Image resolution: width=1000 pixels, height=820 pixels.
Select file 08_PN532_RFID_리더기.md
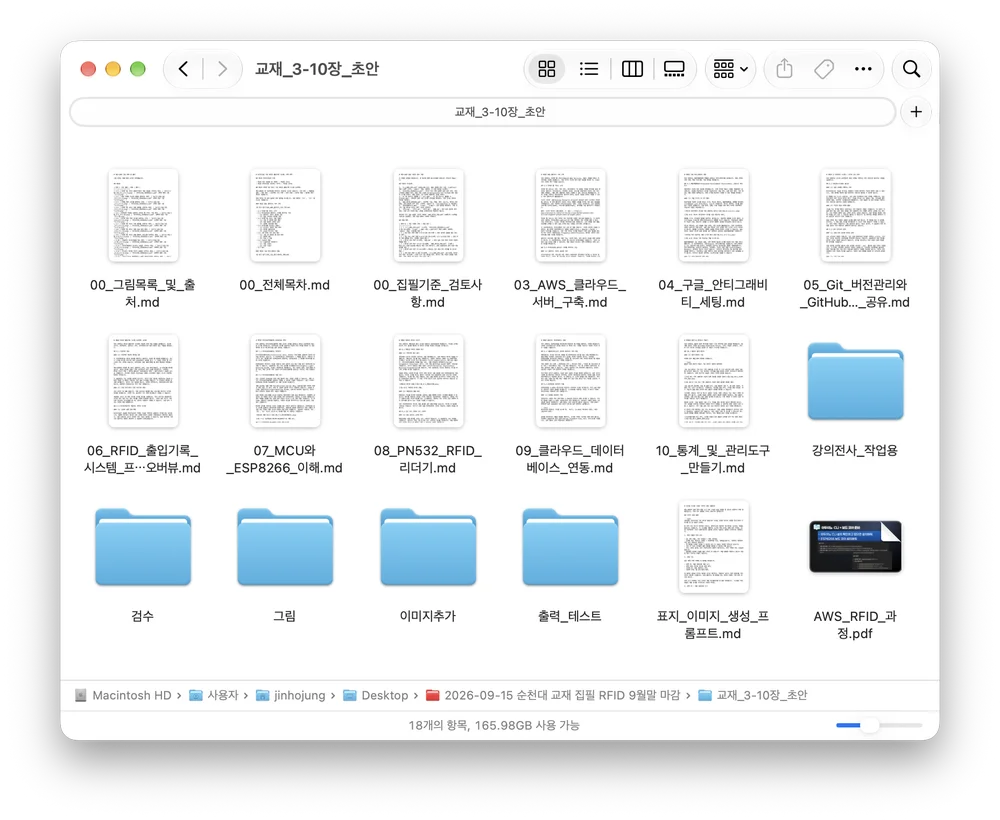click(428, 405)
